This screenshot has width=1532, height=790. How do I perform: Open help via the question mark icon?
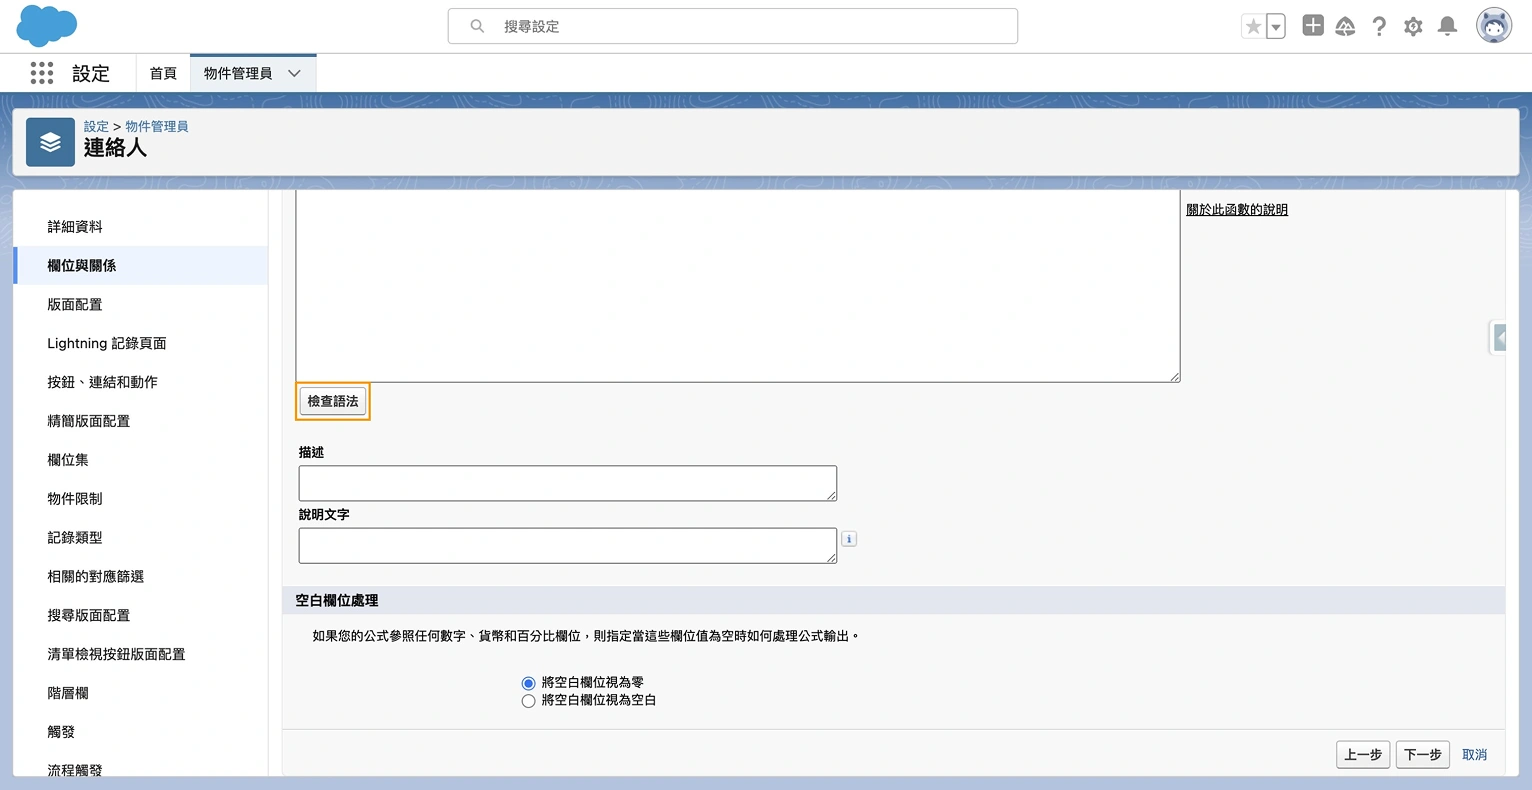coord(1379,25)
